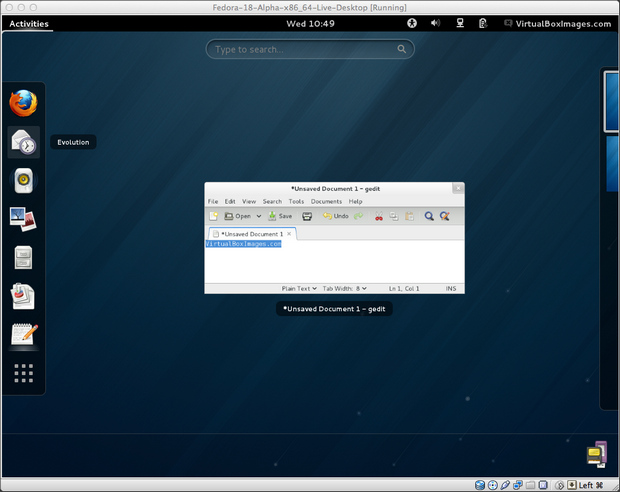Launch Firefox from the dash
Image resolution: width=620 pixels, height=492 pixels.
(23, 103)
